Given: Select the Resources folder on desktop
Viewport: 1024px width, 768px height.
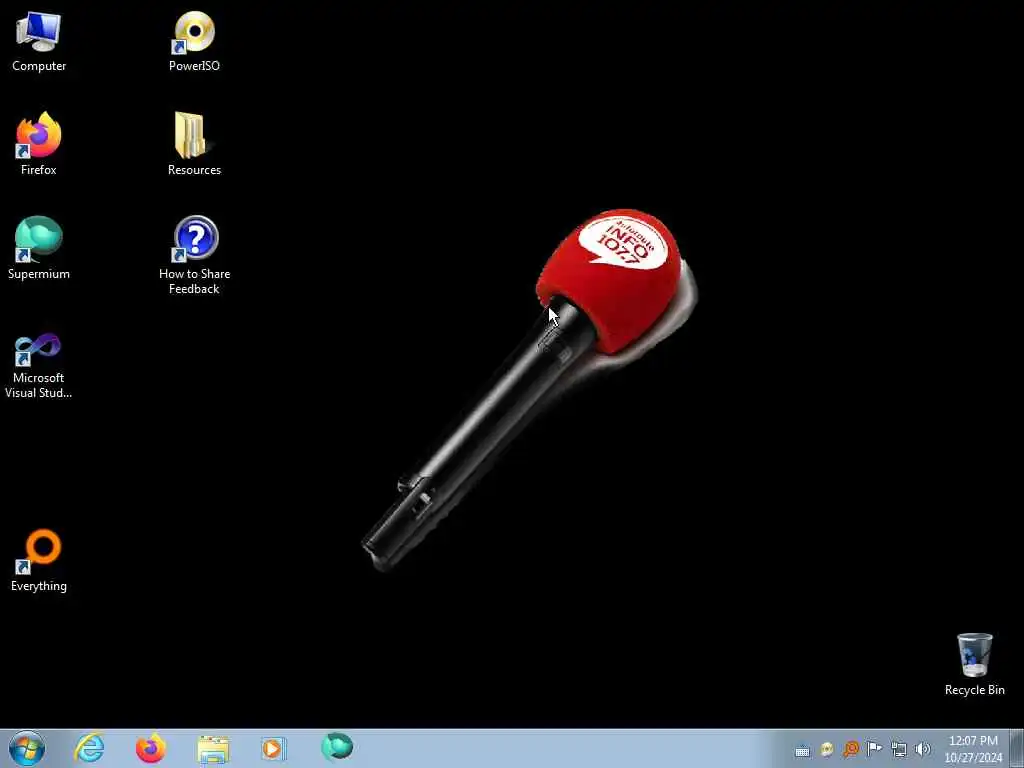Looking at the screenshot, I should (x=194, y=145).
